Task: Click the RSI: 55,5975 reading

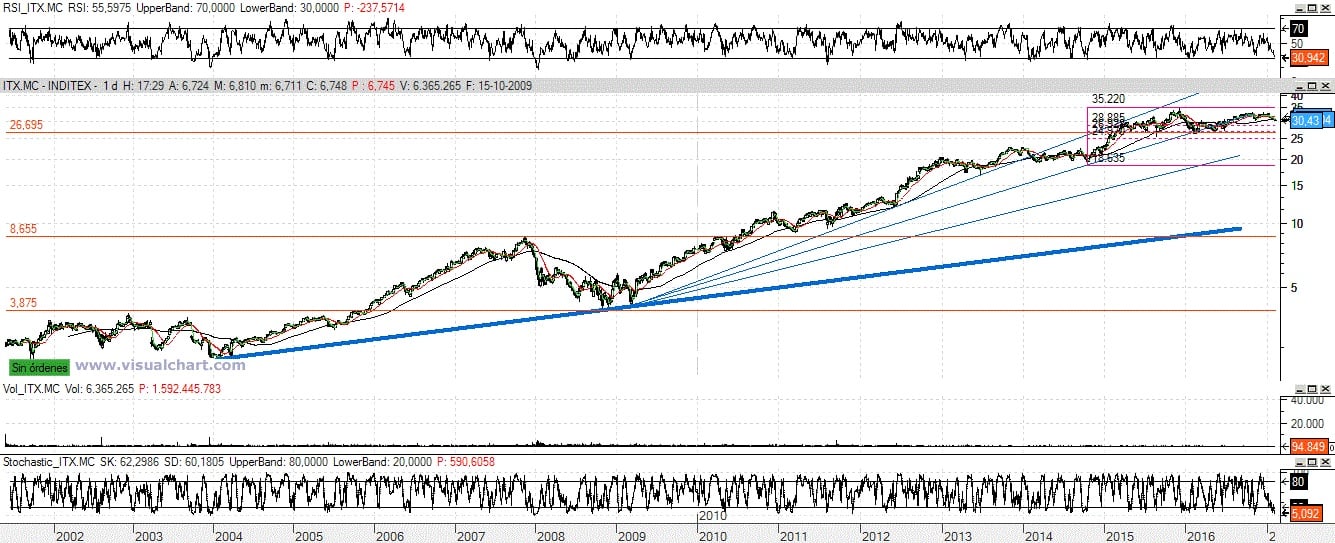Action: [x=101, y=8]
